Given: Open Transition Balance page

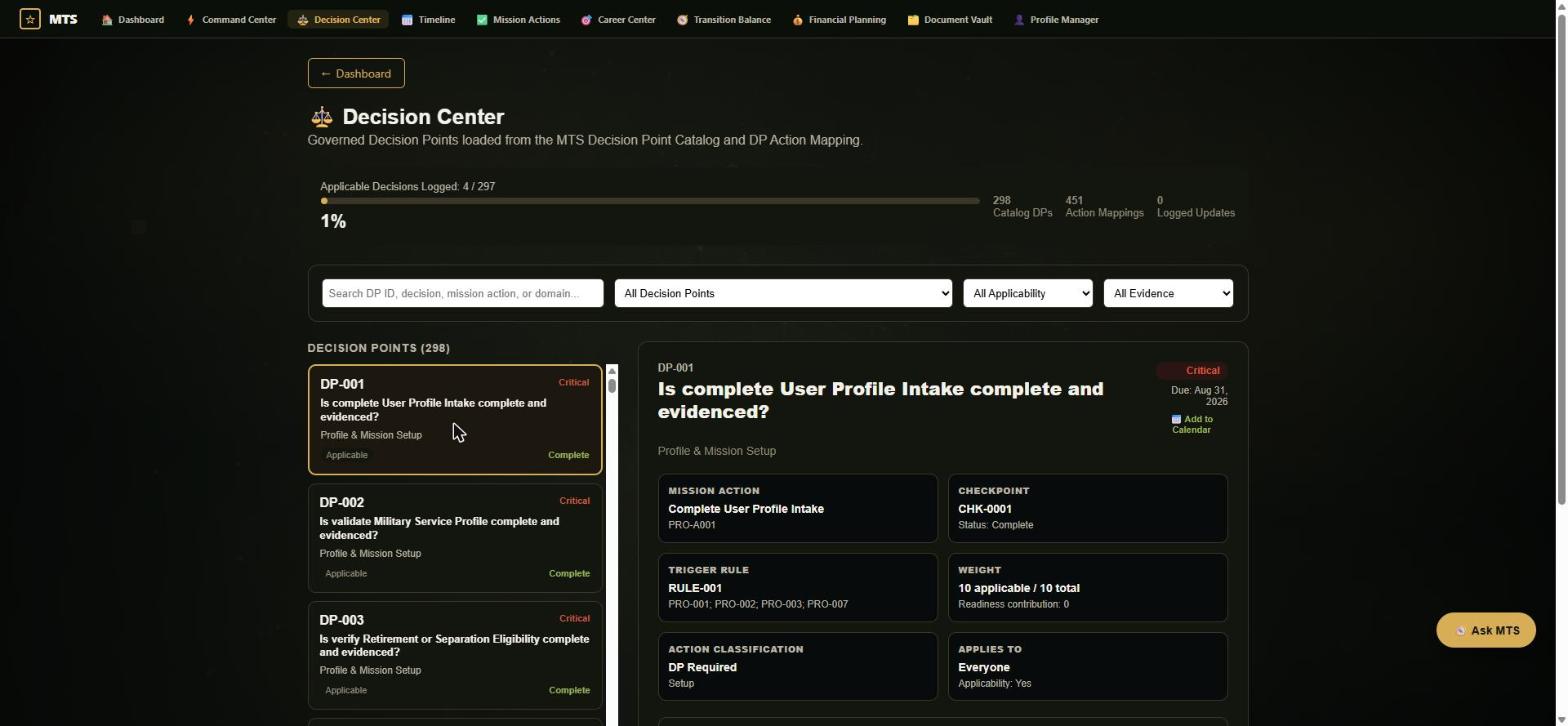Looking at the screenshot, I should [724, 20].
